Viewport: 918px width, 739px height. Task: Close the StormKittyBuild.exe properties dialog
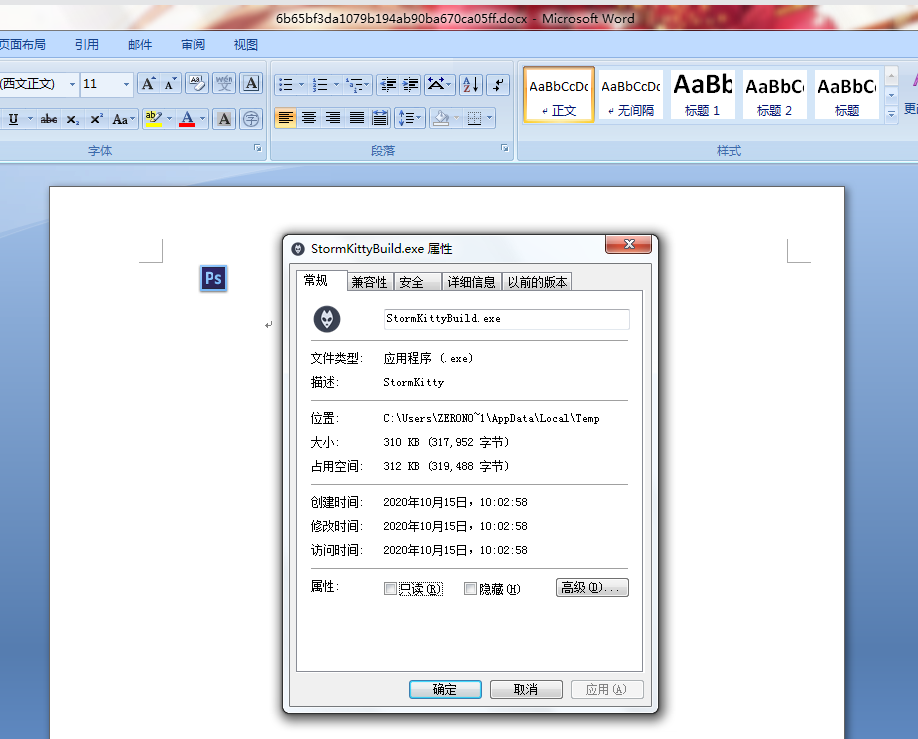tap(629, 244)
